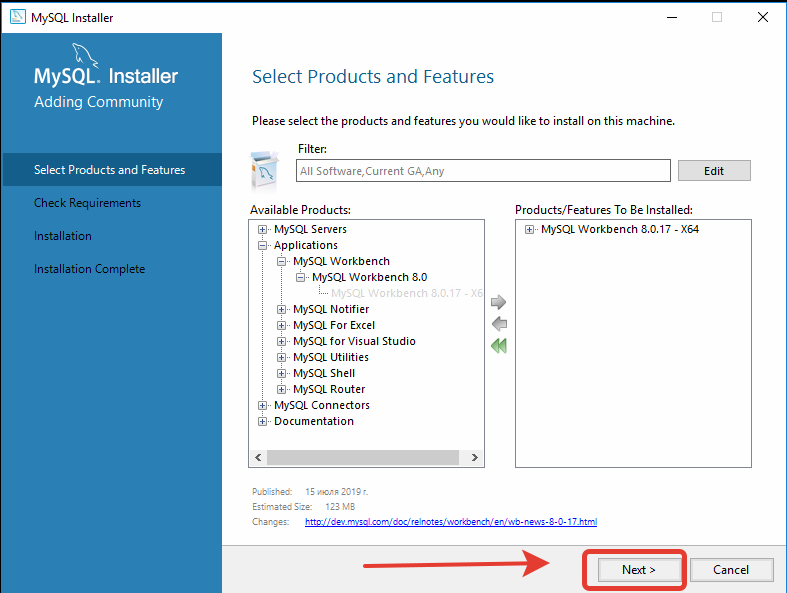Collapse the MySQL Workbench node
The image size is (787, 593).
[281, 262]
